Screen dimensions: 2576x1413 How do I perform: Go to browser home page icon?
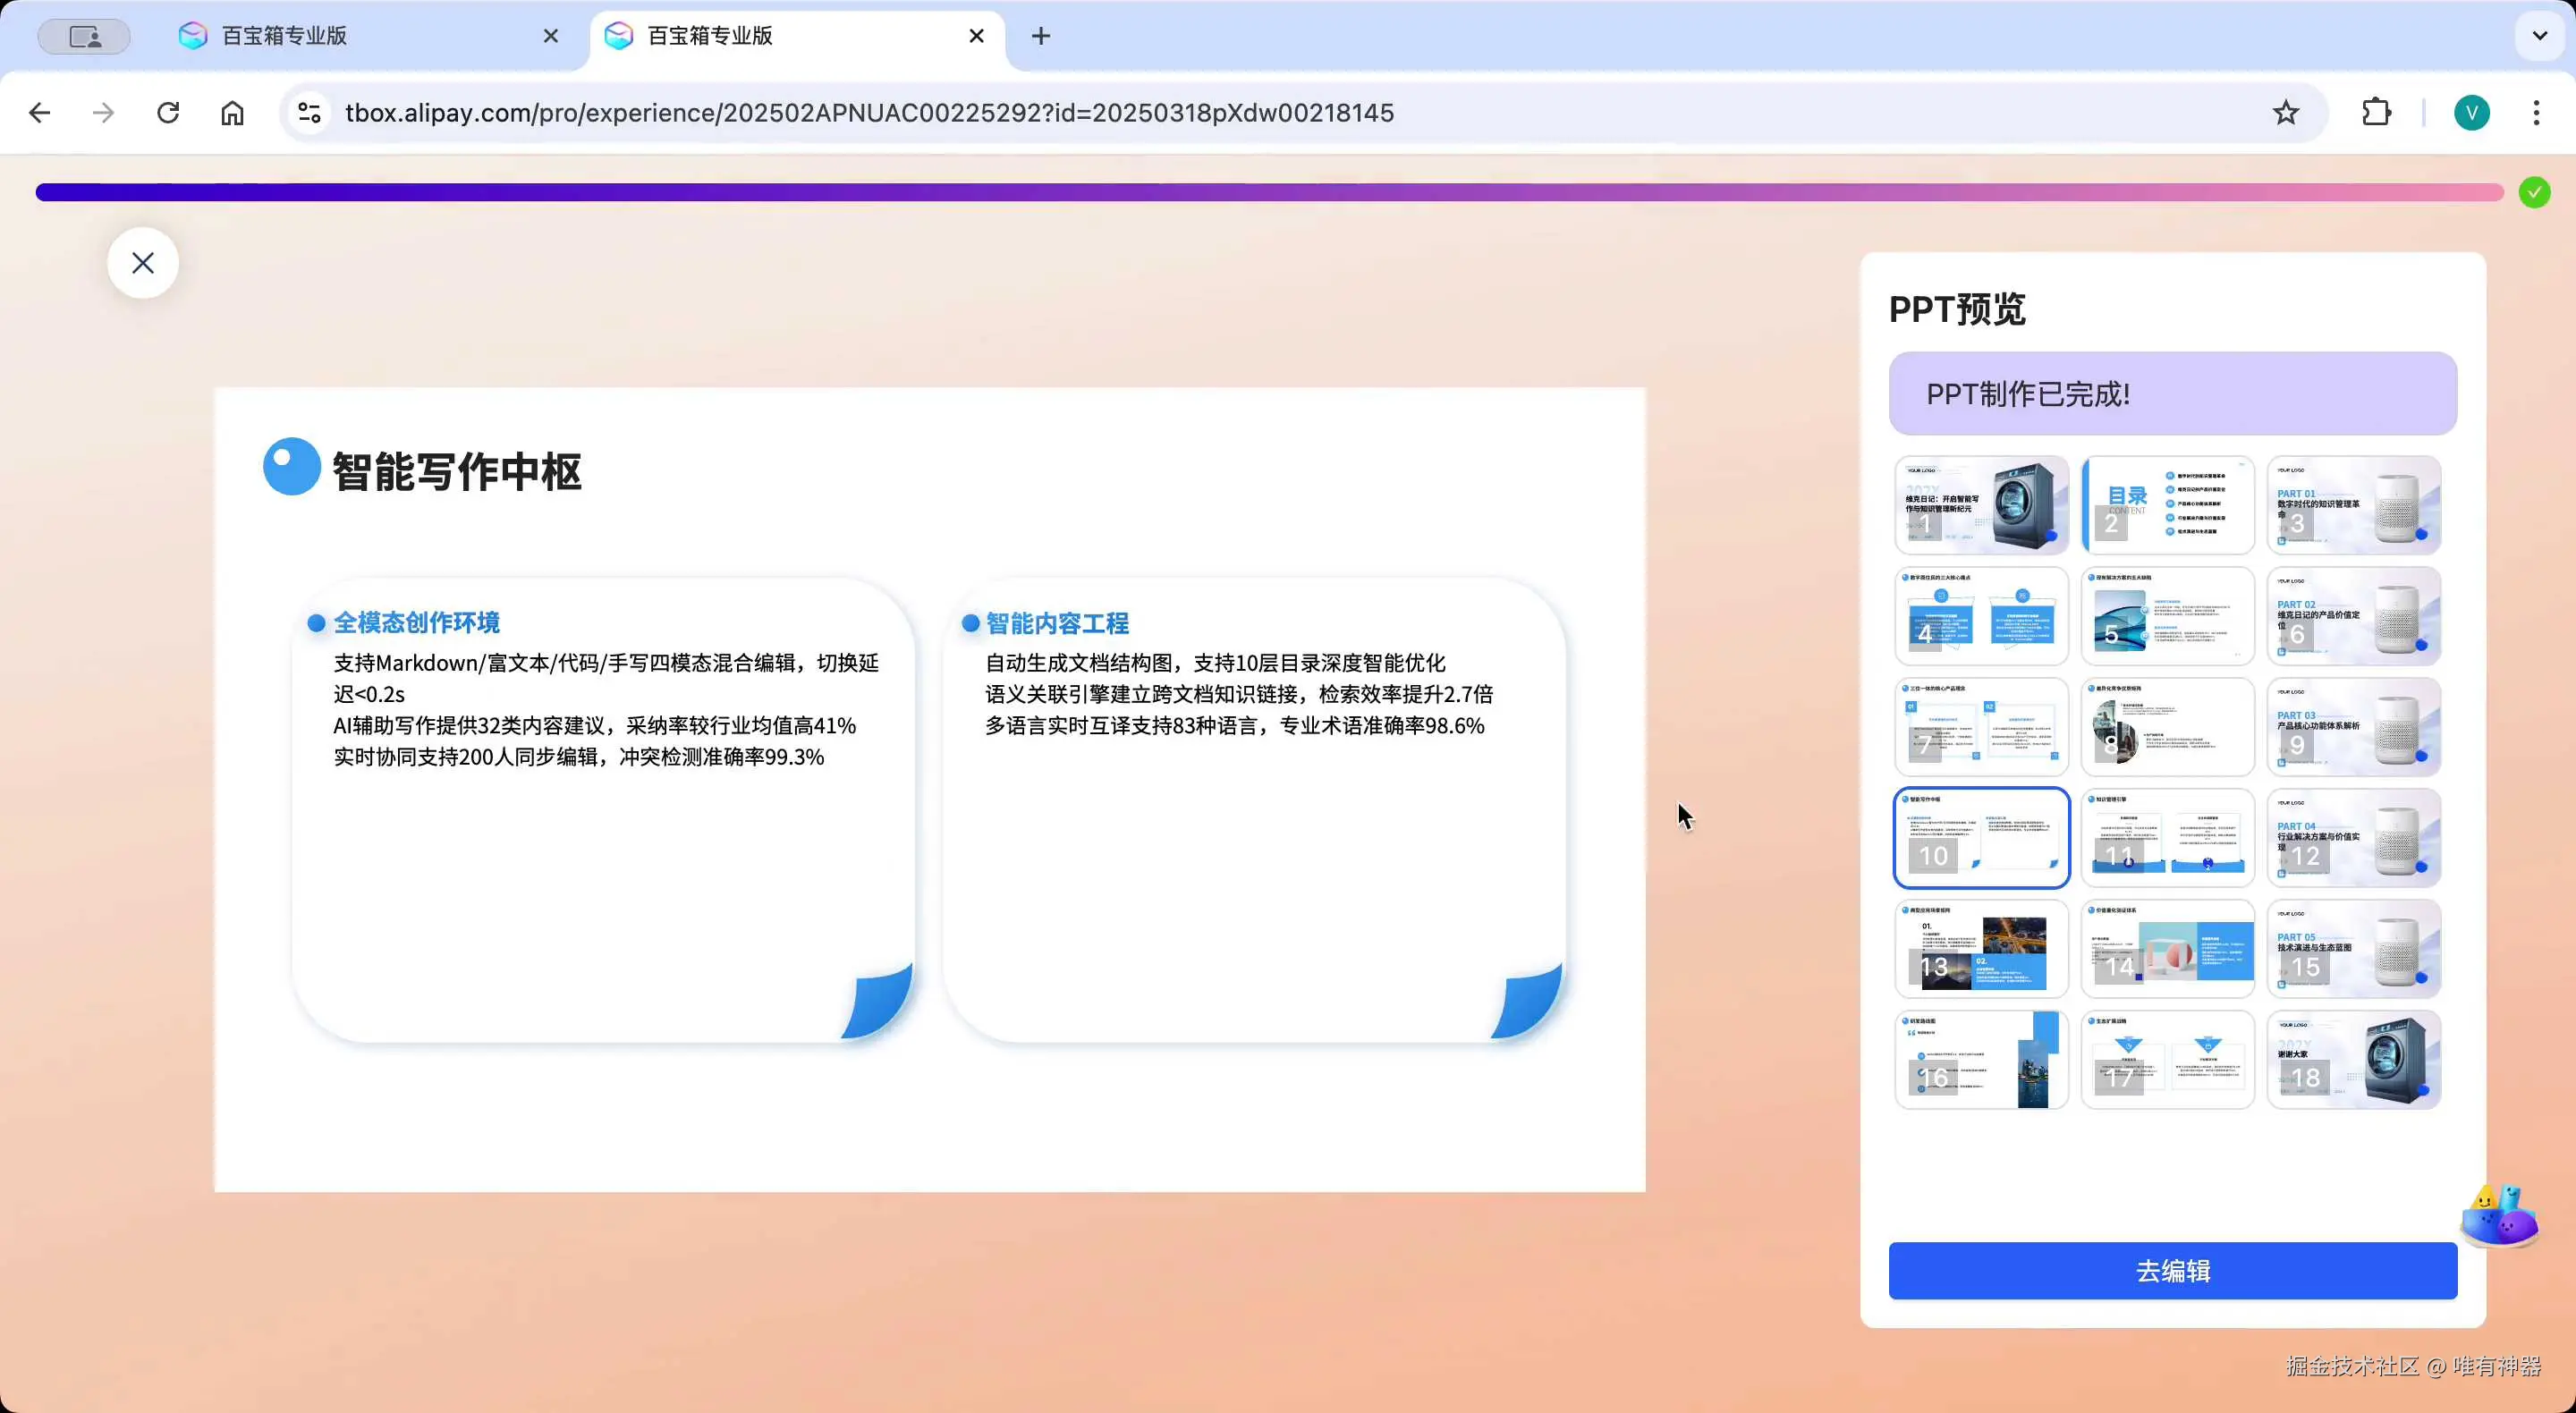click(x=232, y=113)
